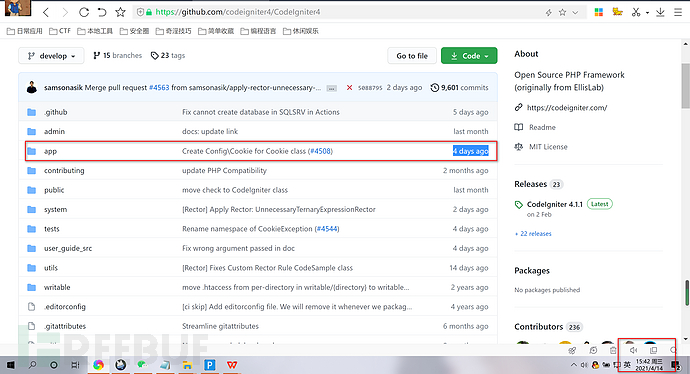Open the colorful apps grid extension icon
The image size is (690, 374).
pos(598,12)
